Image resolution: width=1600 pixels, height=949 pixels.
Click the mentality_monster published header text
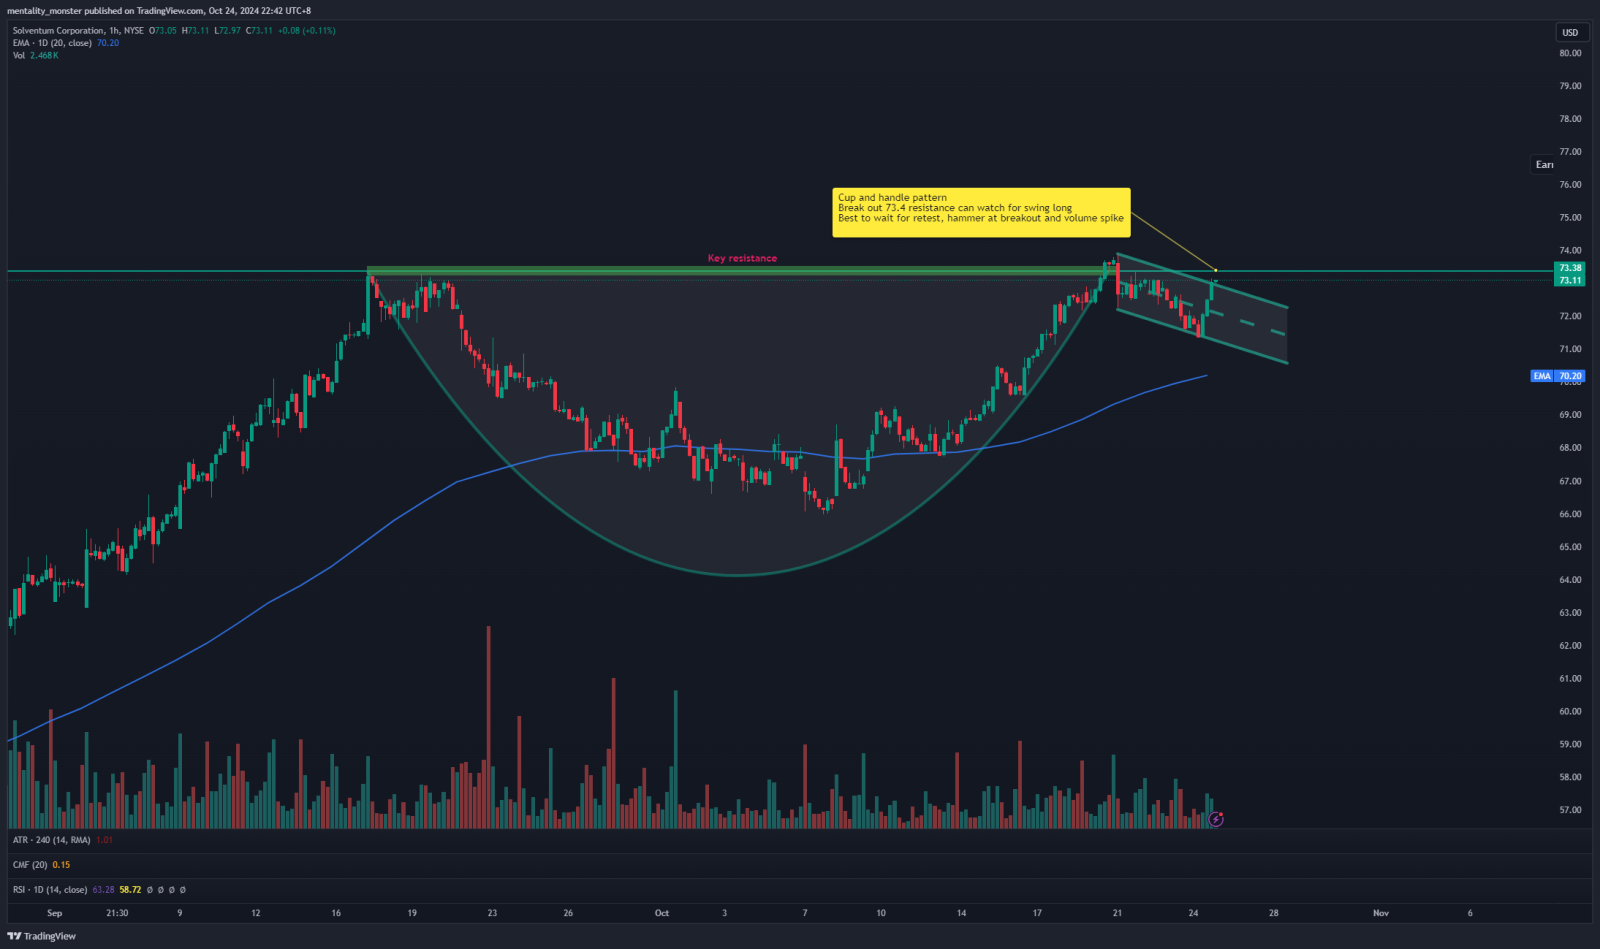point(159,11)
